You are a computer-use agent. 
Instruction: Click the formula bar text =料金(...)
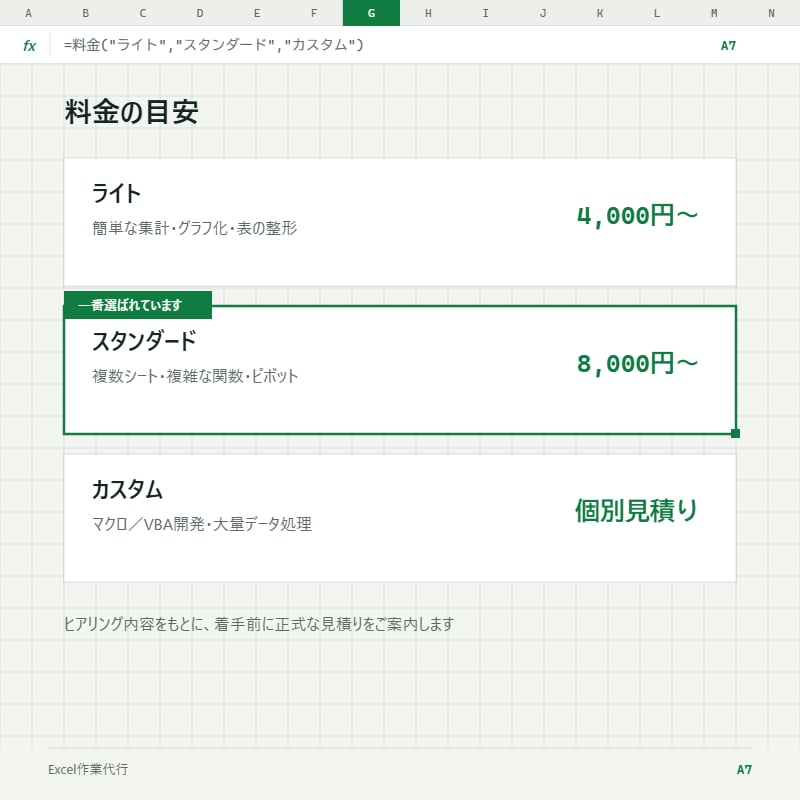[213, 45]
